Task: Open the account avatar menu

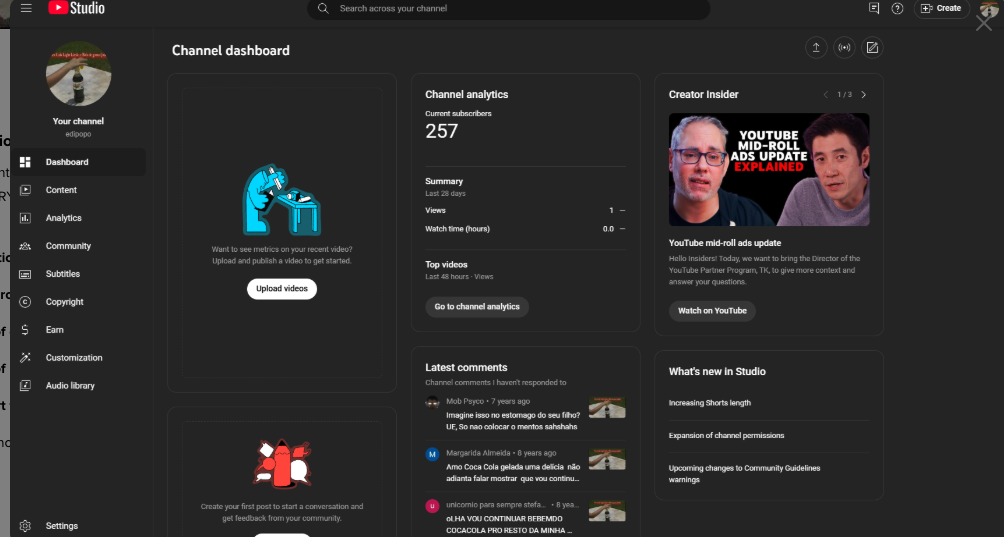Action: [988, 9]
